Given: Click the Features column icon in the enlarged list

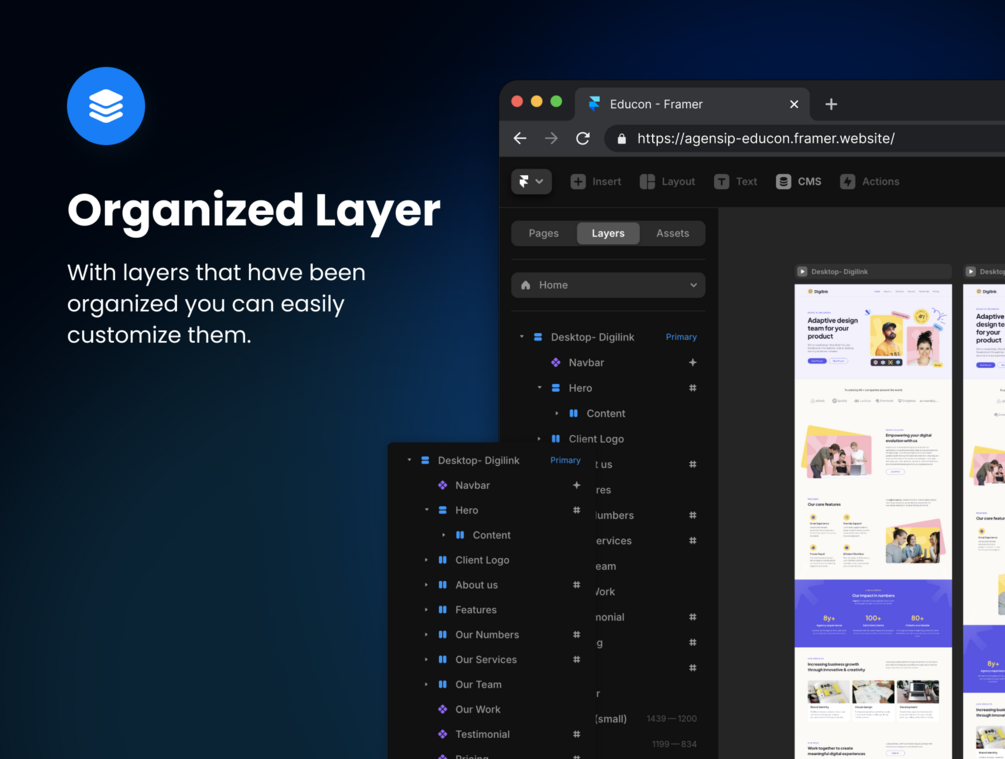Looking at the screenshot, I should [442, 610].
